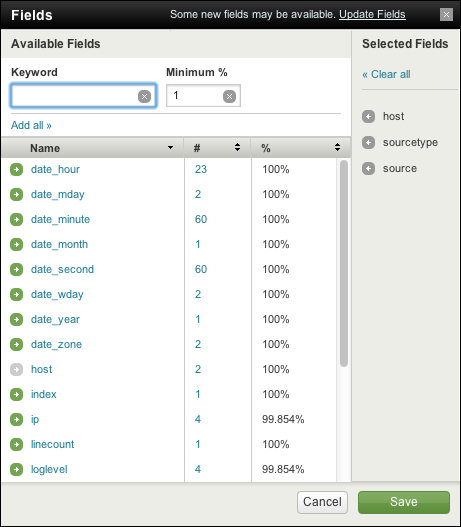This screenshot has height=527, width=461.
Task: Click Clear all in Selected Fields
Action: pos(386,74)
